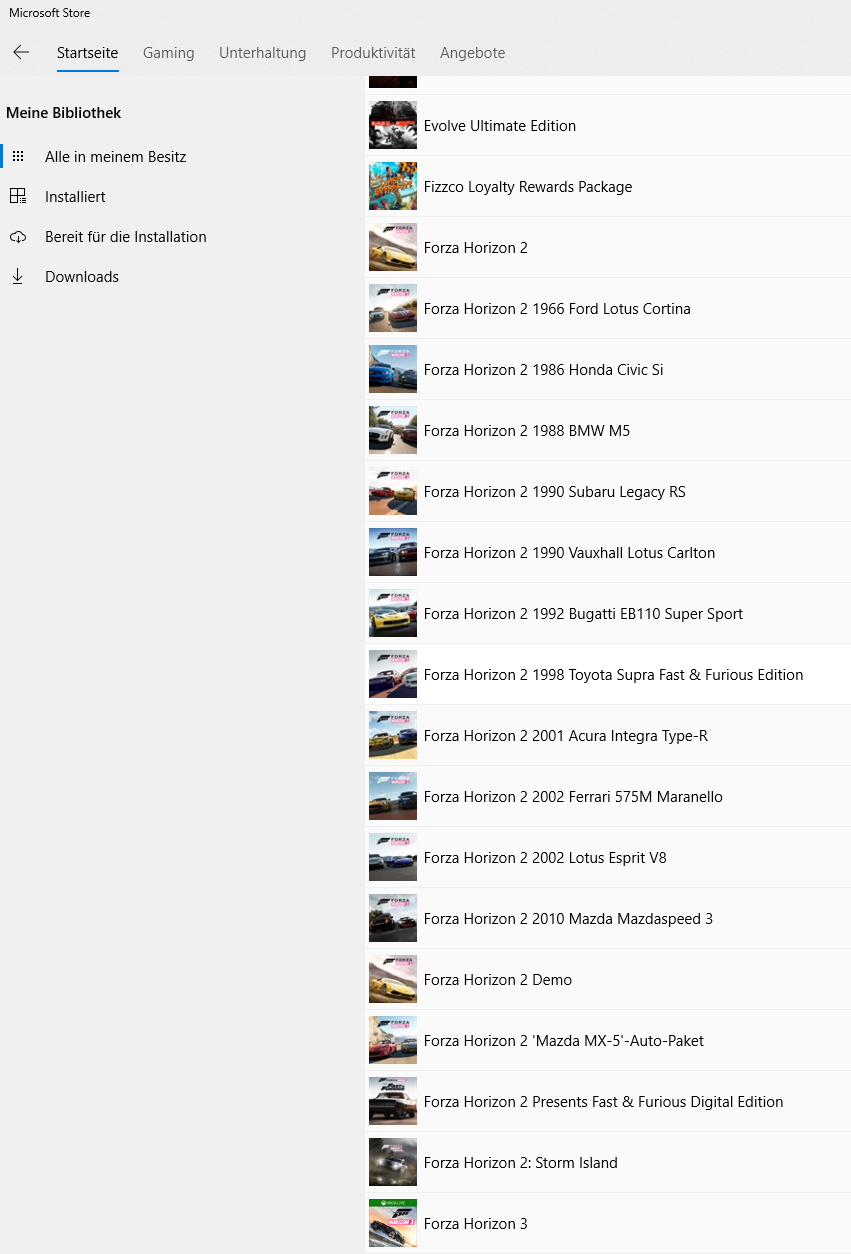The height and width of the screenshot is (1254, 851).
Task: Select Forza Horizon 2 1966 Ford Lotus Cortina text
Action: (557, 309)
